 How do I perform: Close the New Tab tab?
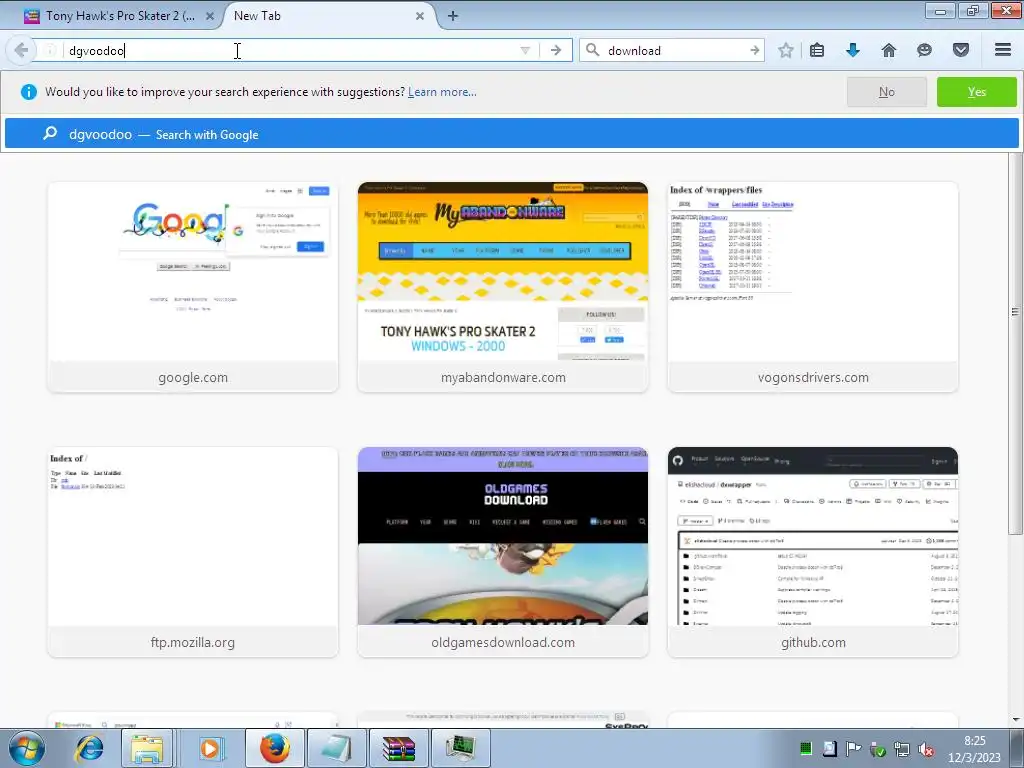420,16
